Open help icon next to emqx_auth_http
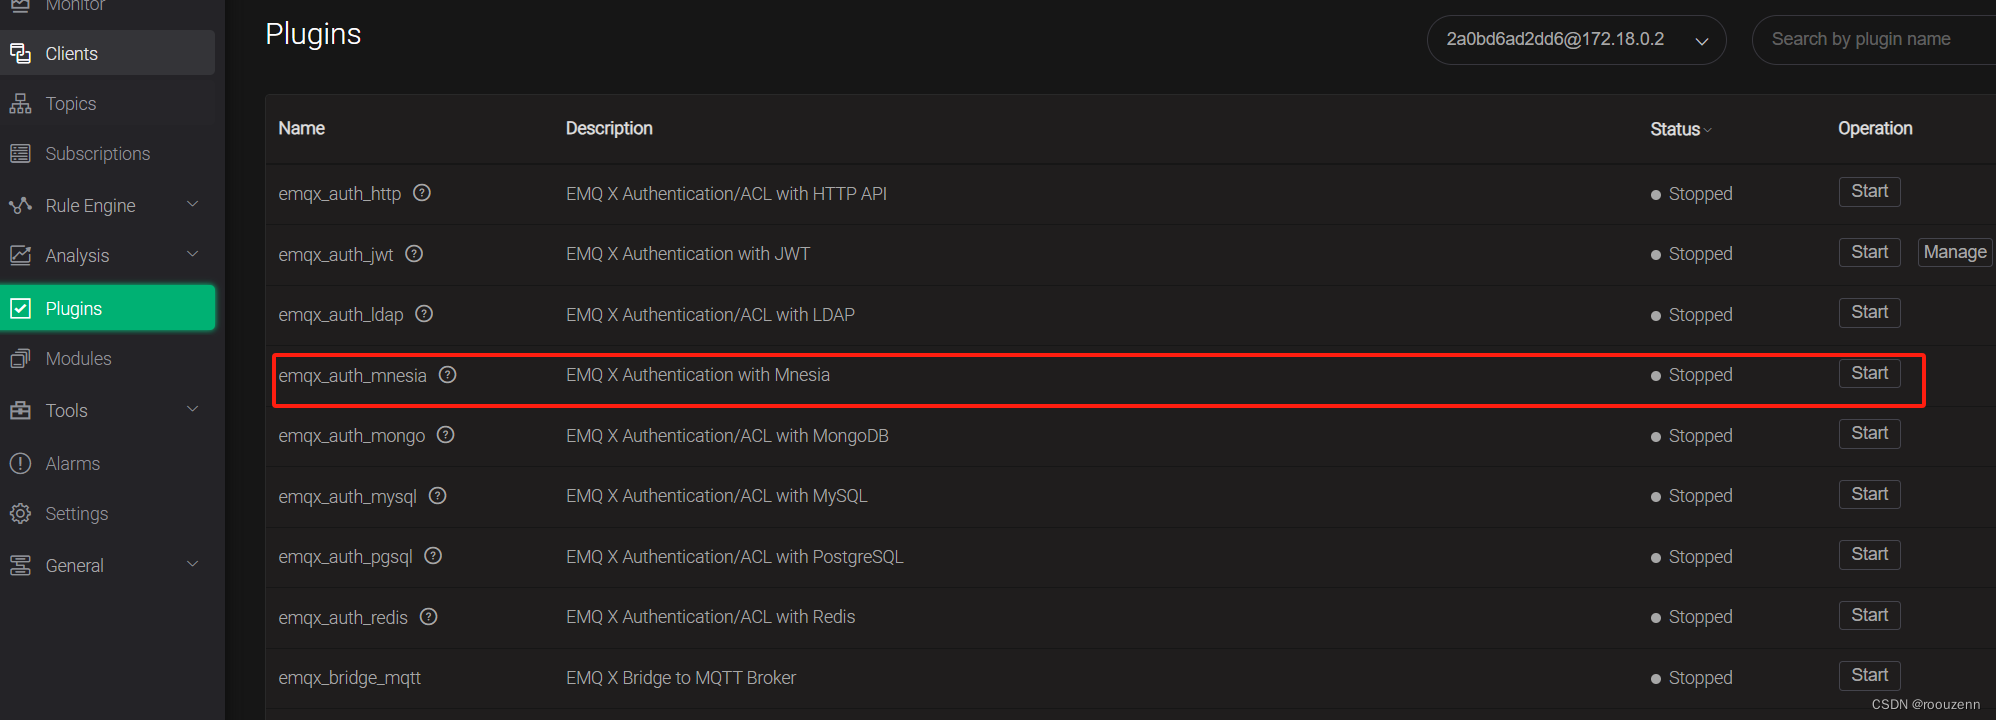The width and height of the screenshot is (1996, 720). point(422,193)
